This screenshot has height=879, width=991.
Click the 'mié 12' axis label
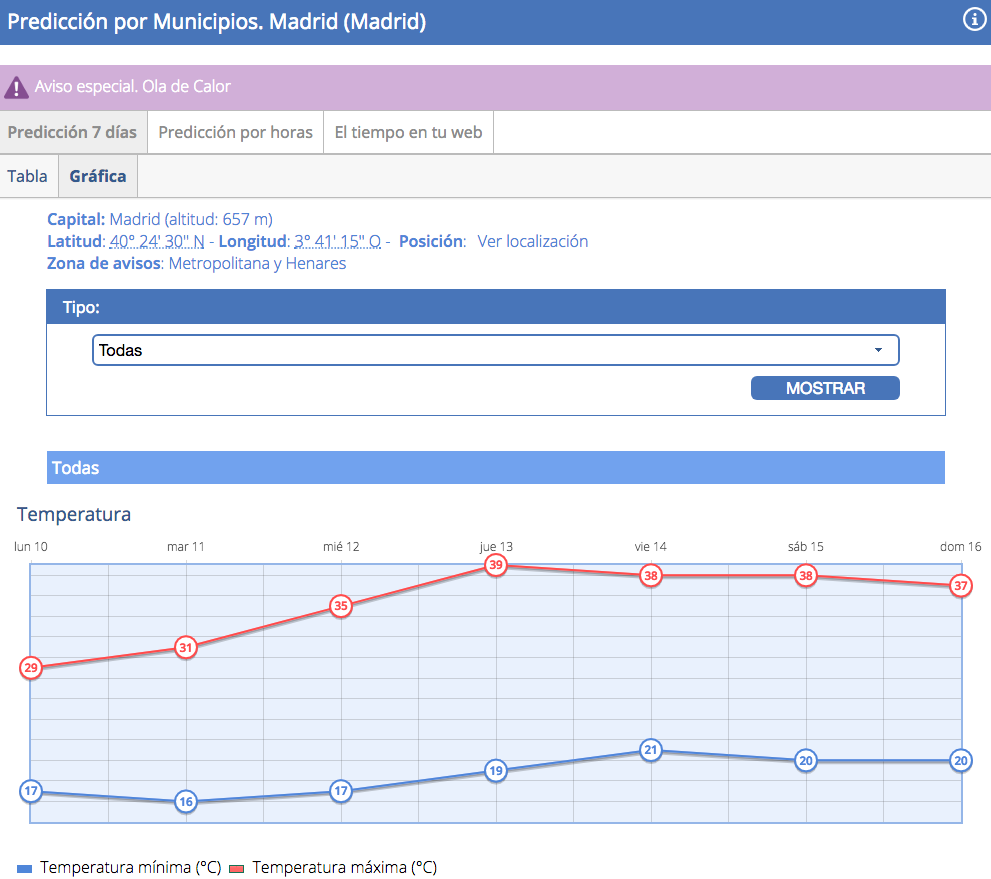[341, 547]
